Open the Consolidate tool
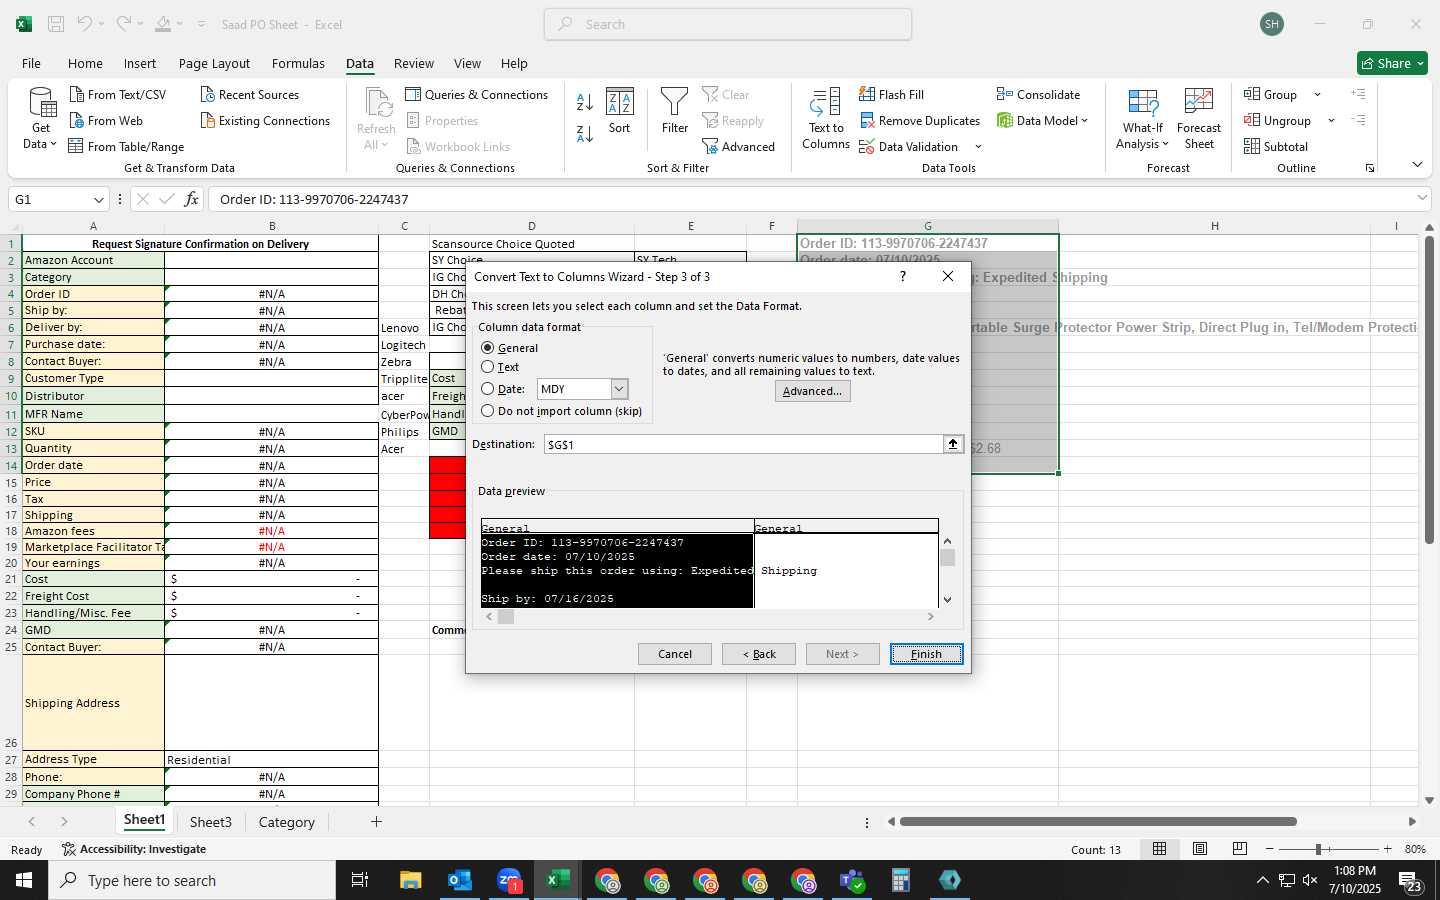Viewport: 1440px width, 900px height. 1038,94
